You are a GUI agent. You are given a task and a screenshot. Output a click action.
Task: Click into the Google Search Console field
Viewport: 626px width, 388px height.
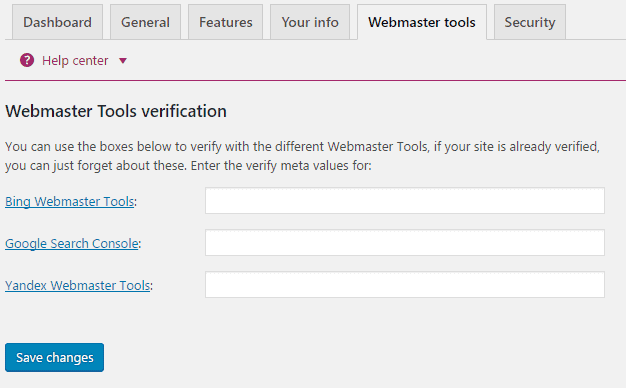point(405,242)
